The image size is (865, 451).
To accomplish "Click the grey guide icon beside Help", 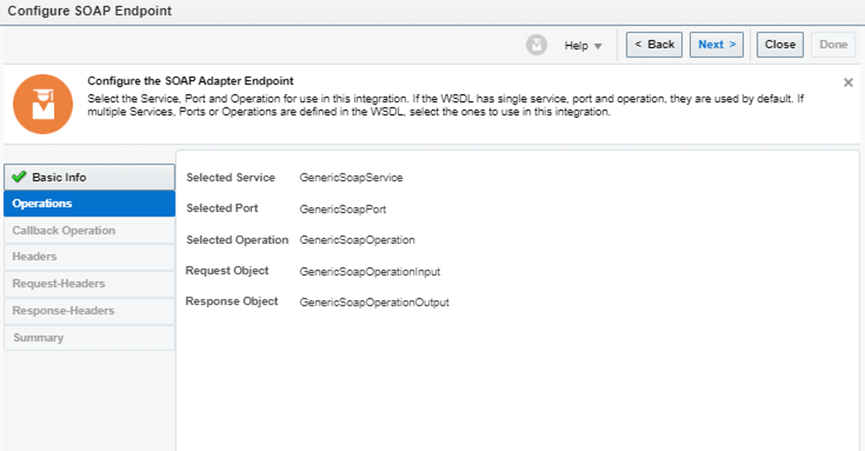I will (x=536, y=45).
